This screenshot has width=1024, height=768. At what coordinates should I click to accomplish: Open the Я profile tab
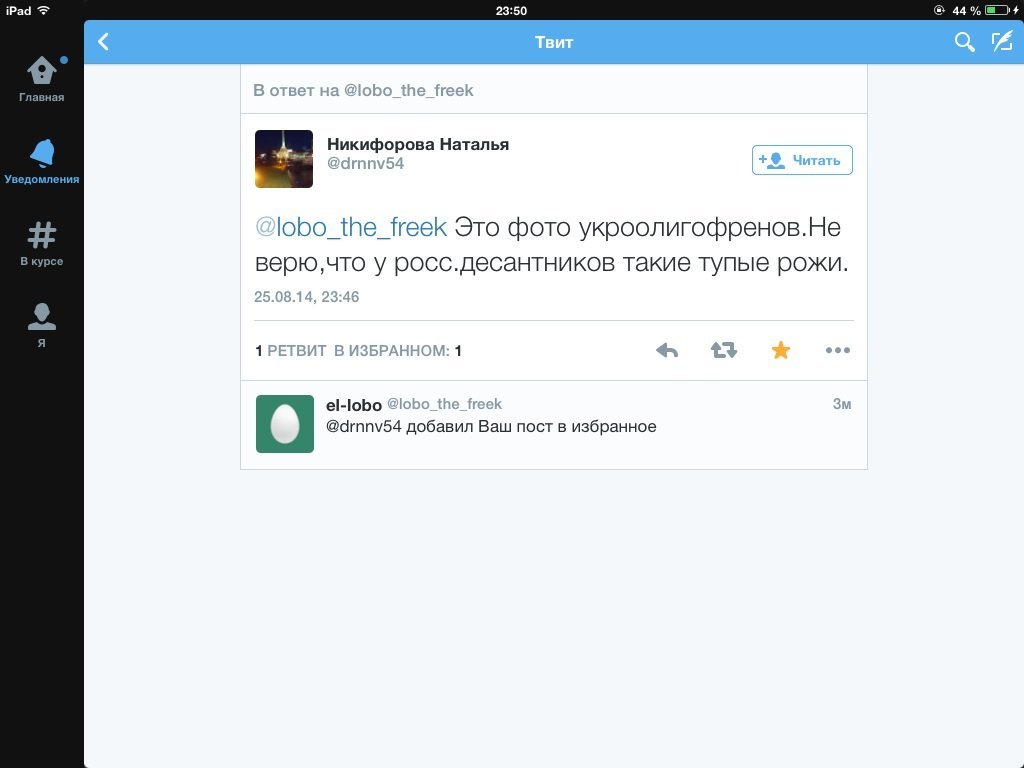tap(41, 325)
